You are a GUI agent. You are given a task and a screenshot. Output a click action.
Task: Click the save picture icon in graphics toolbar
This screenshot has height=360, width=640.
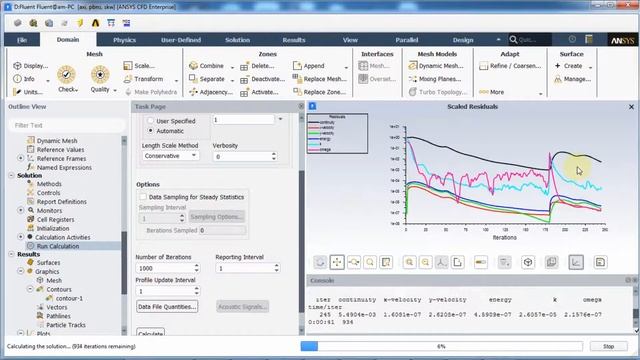pos(600,262)
